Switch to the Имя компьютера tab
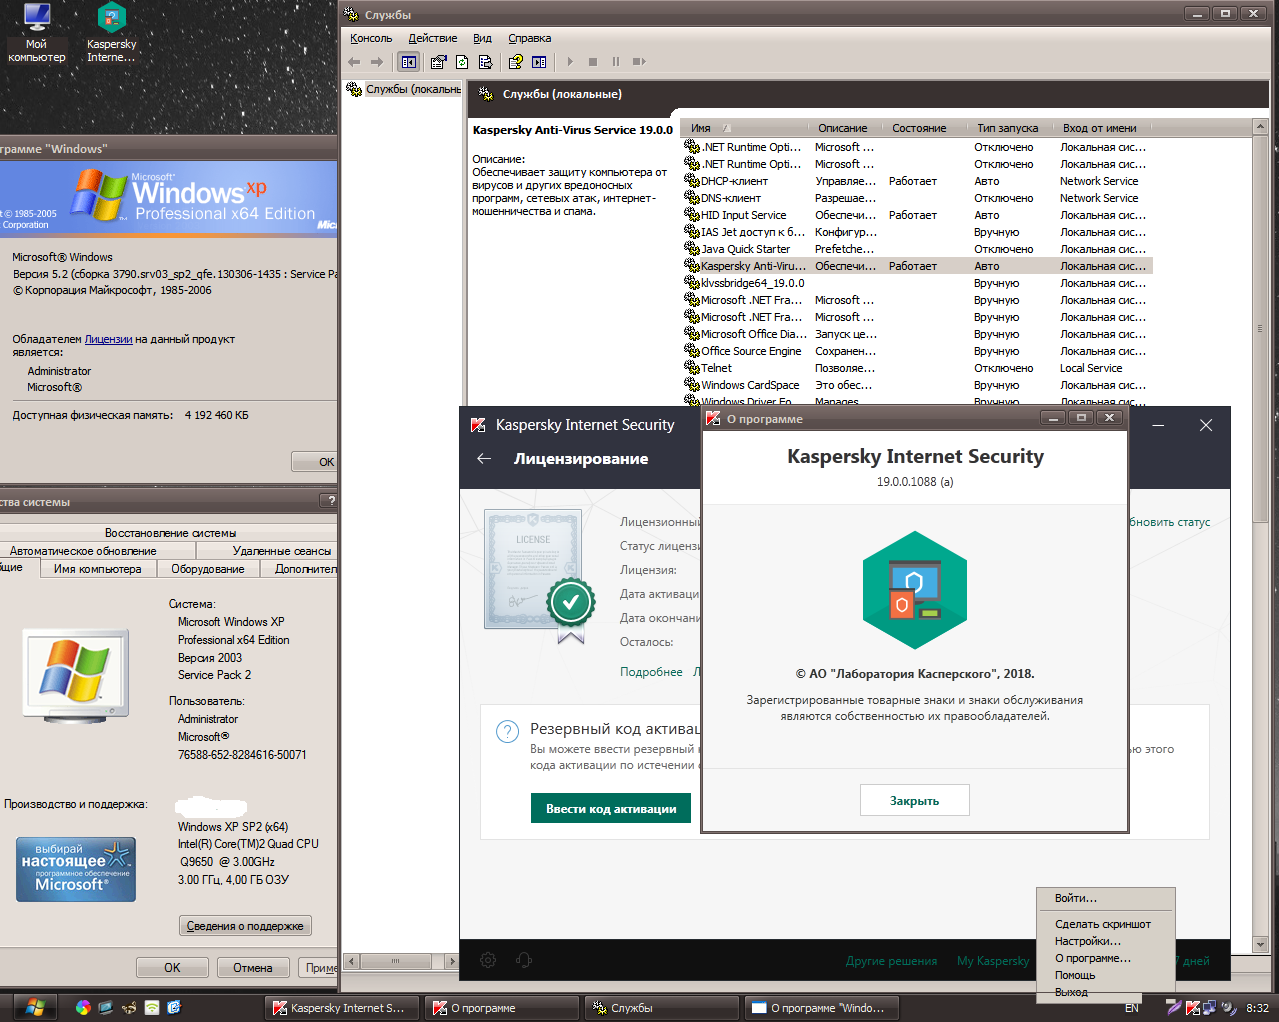The width and height of the screenshot is (1279, 1022). click(97, 569)
